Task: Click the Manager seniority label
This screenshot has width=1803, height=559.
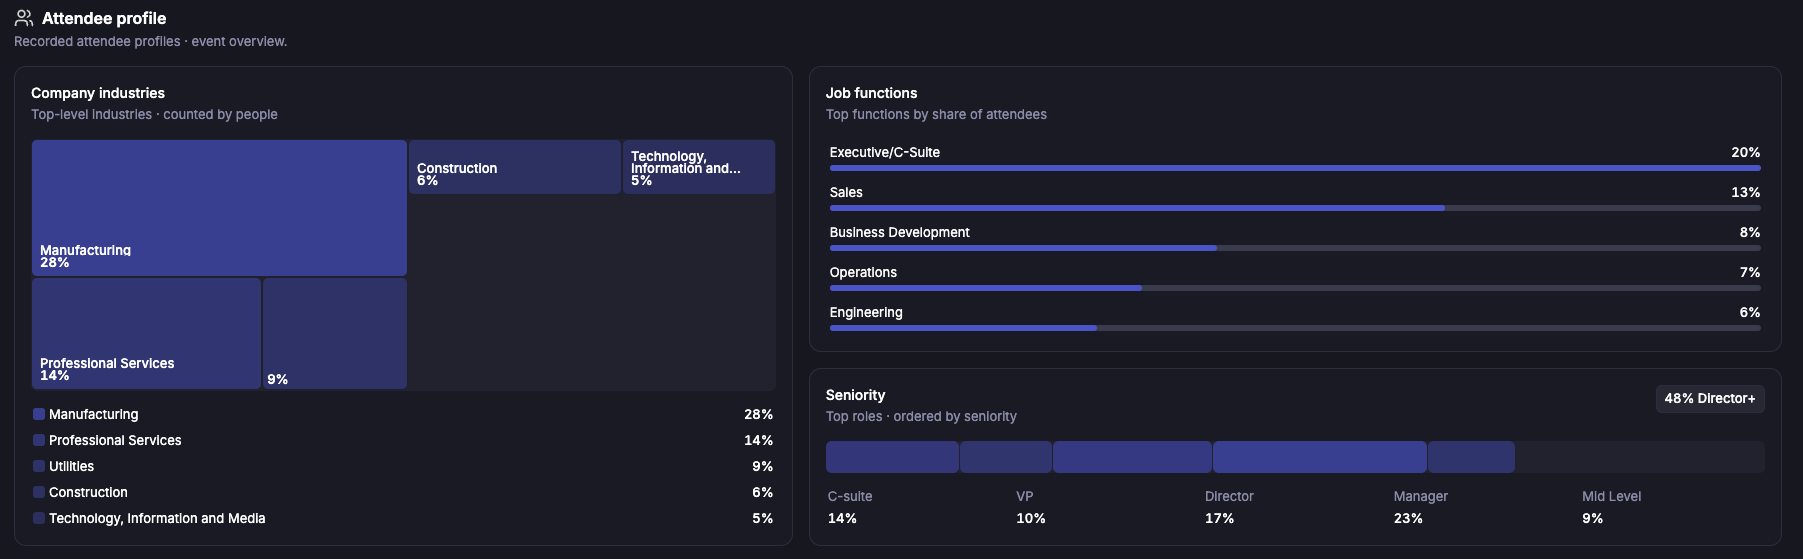Action: point(1421,496)
